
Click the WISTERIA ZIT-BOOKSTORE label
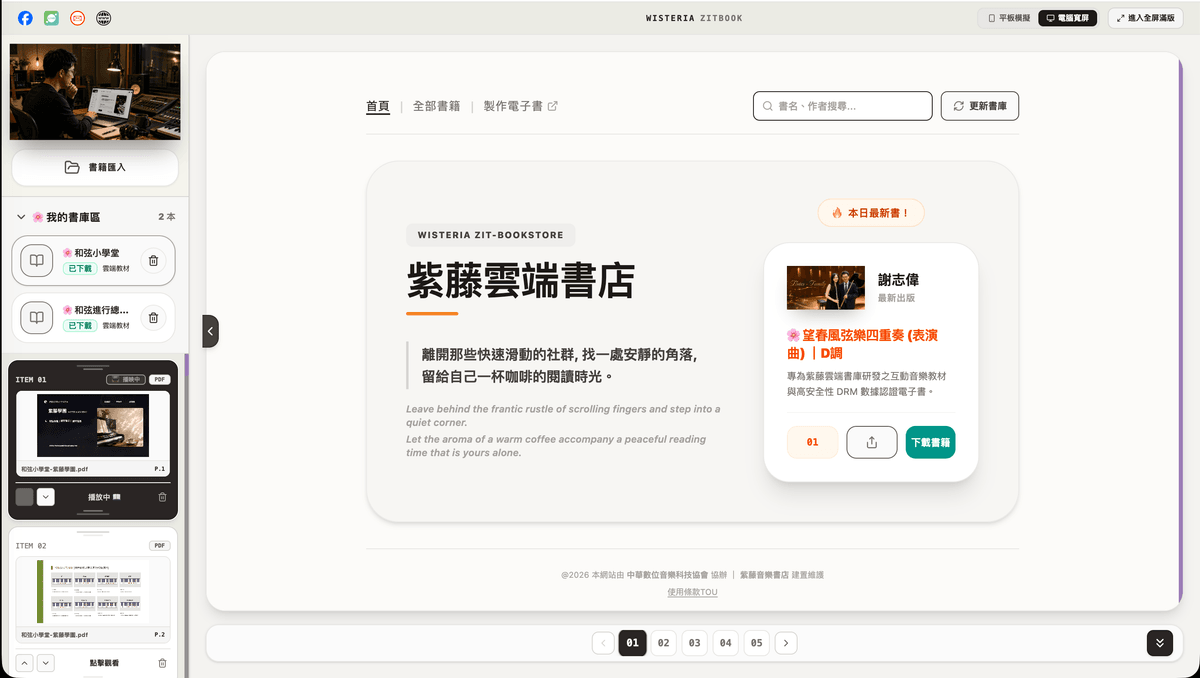(491, 235)
